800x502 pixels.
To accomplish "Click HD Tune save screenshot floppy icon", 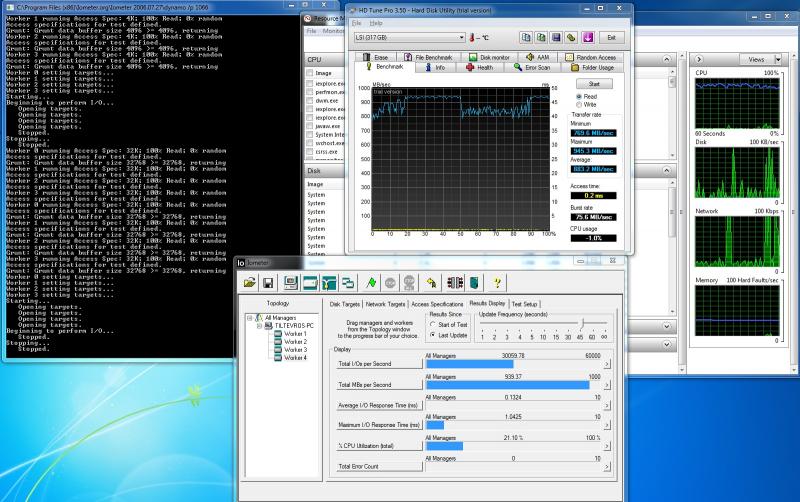I will click(556, 37).
